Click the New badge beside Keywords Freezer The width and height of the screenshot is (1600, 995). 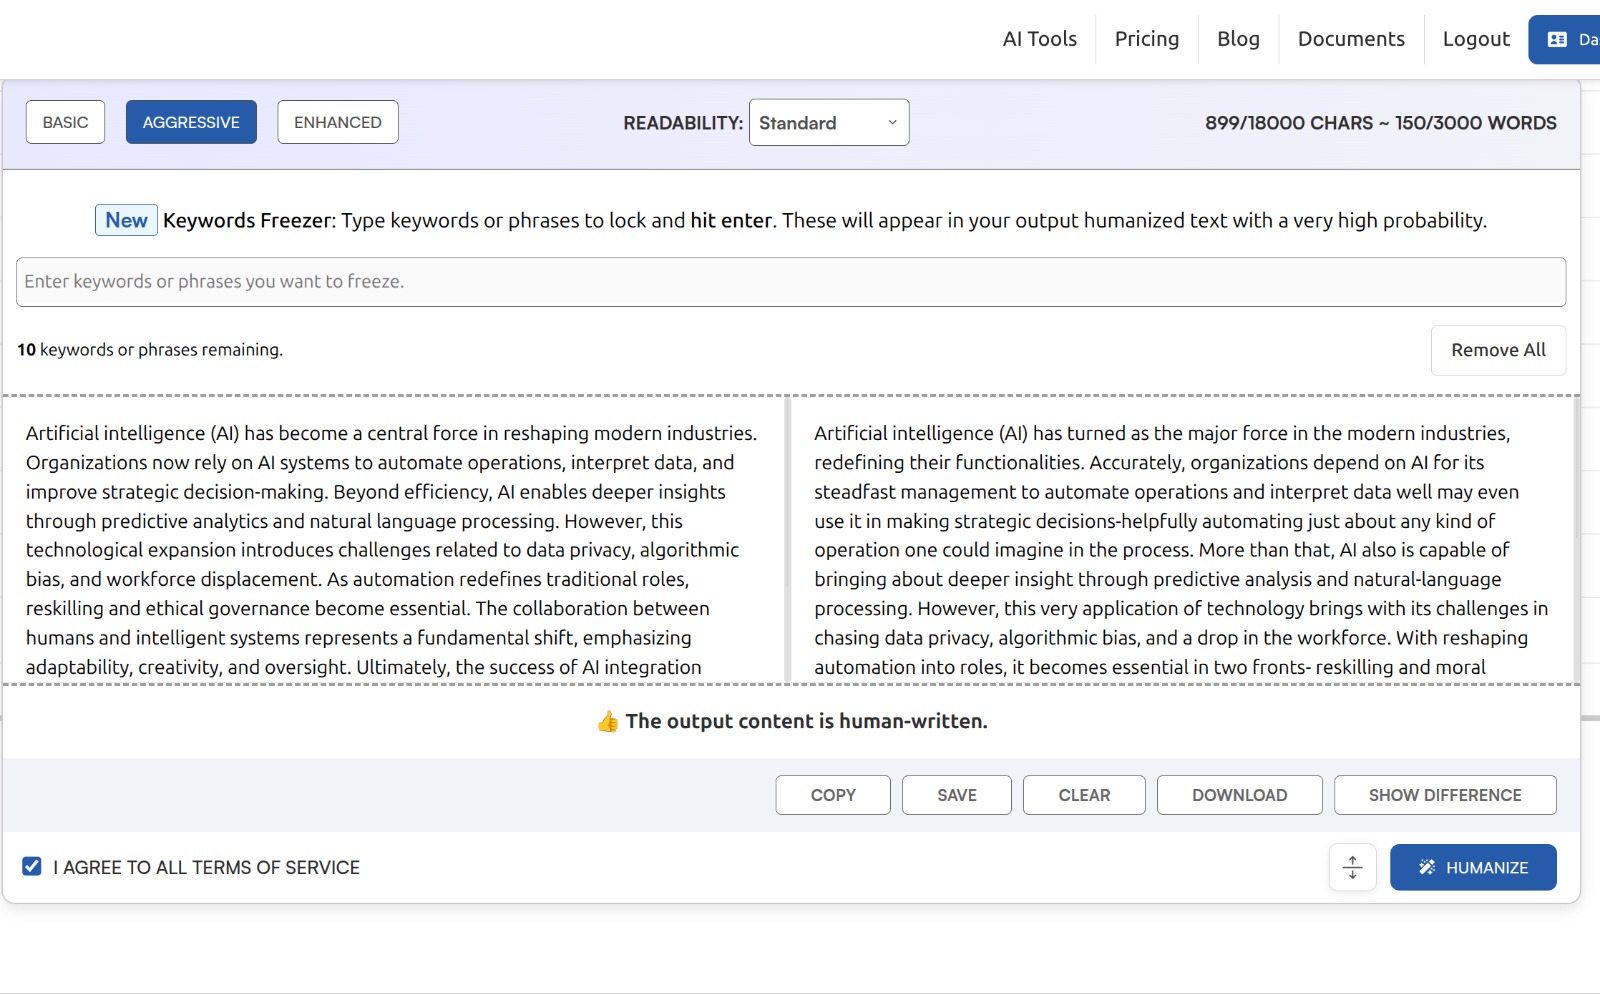point(126,220)
